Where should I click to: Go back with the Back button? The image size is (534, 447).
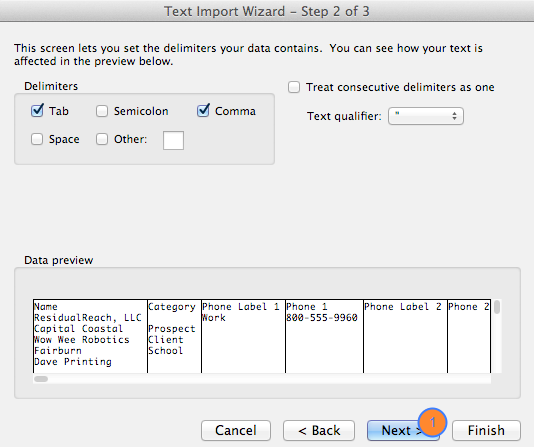tap(319, 430)
